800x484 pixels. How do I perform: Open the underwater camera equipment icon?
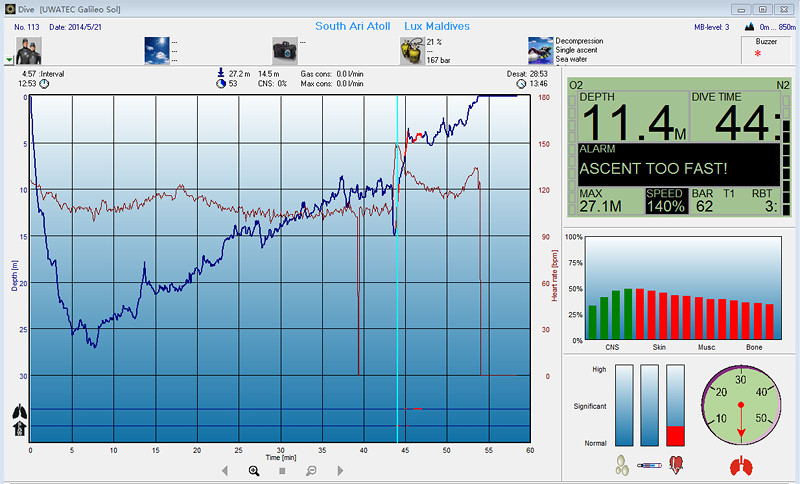285,50
